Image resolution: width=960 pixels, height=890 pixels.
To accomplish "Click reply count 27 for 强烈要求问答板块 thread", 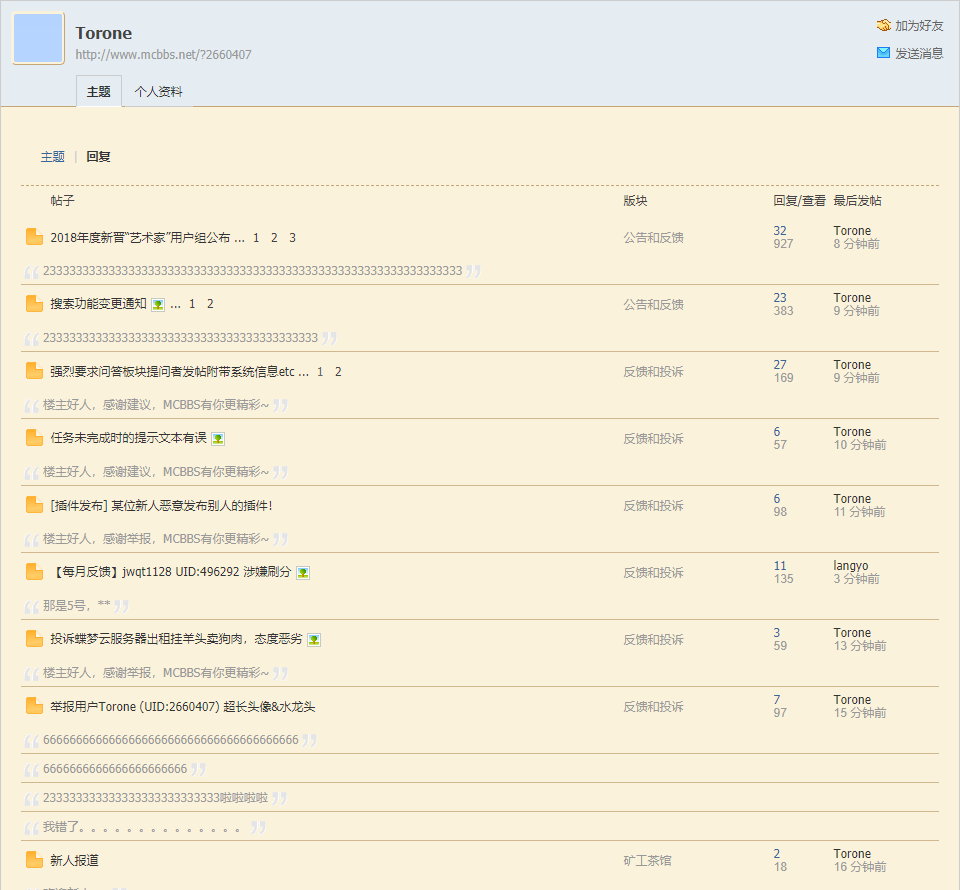I will [x=780, y=365].
